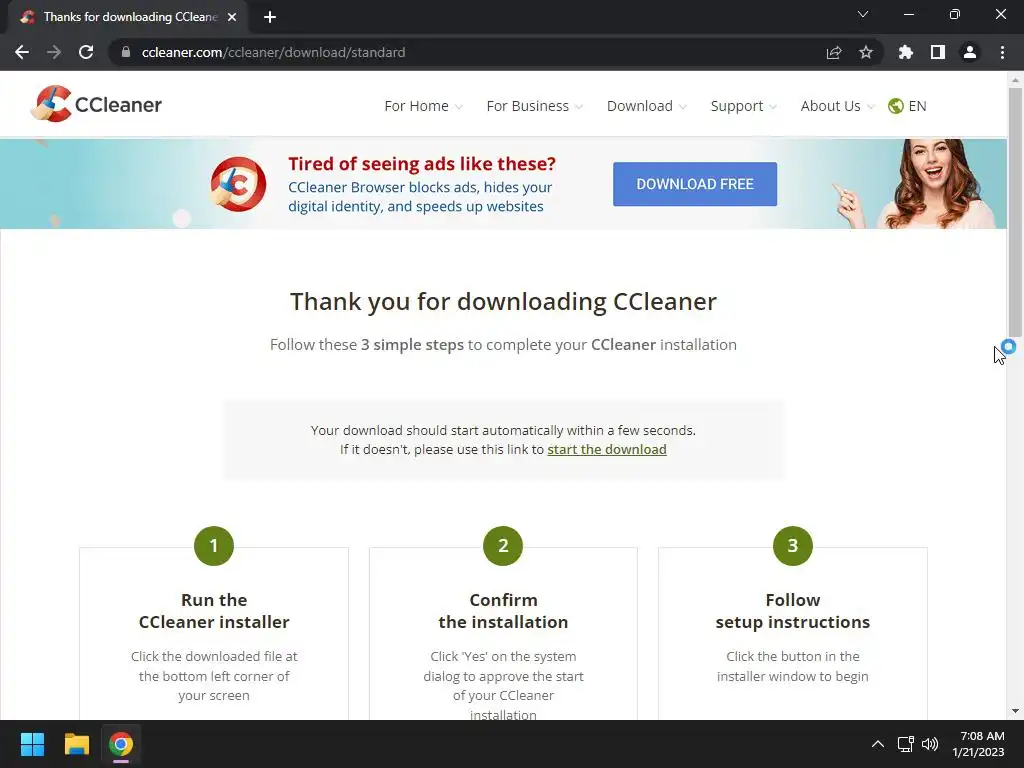Click 'Confirm the installation' step title

503,611
